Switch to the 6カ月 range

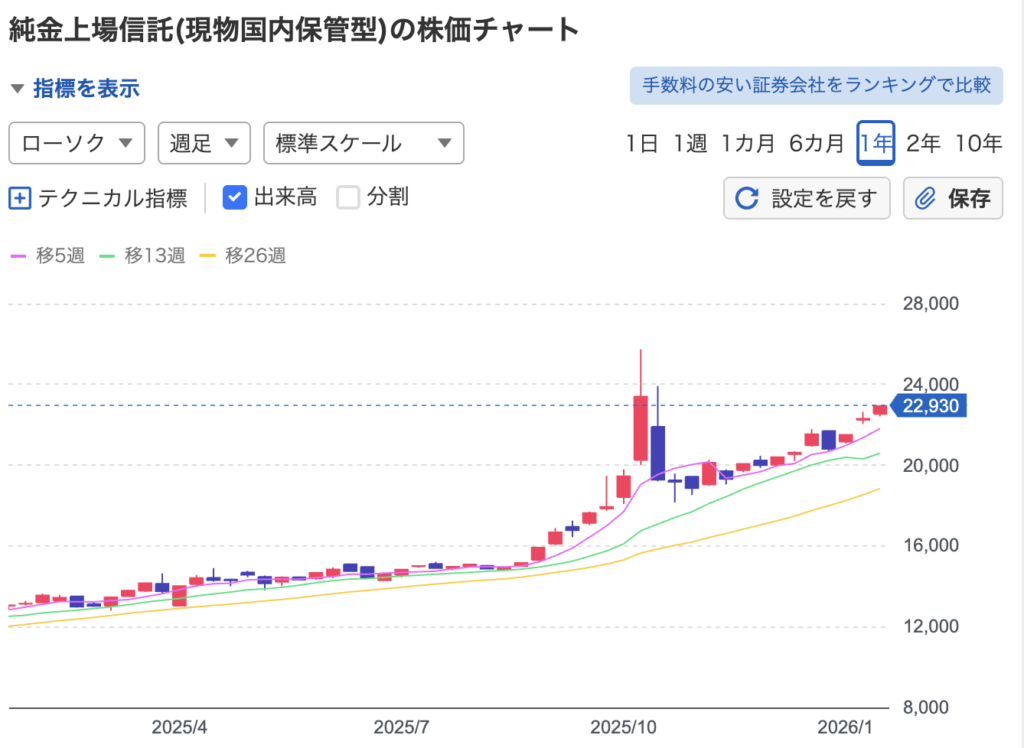(x=816, y=143)
